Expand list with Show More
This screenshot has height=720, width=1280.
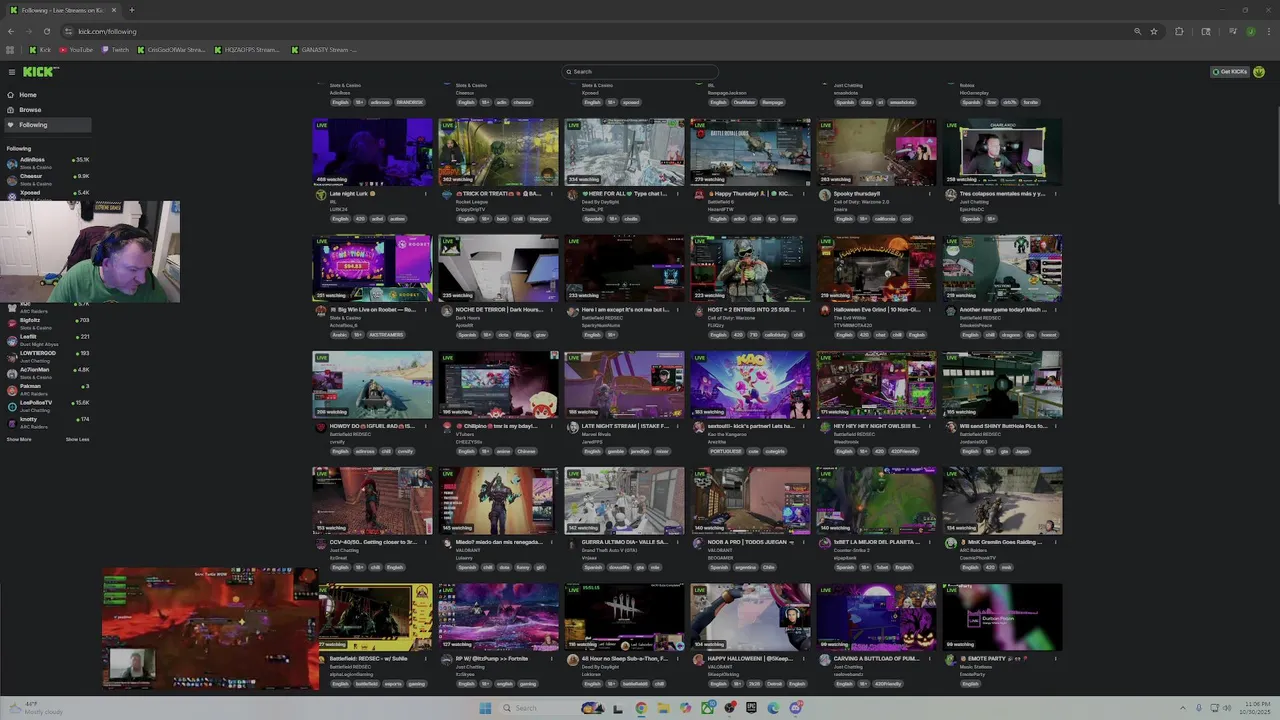[x=19, y=439]
